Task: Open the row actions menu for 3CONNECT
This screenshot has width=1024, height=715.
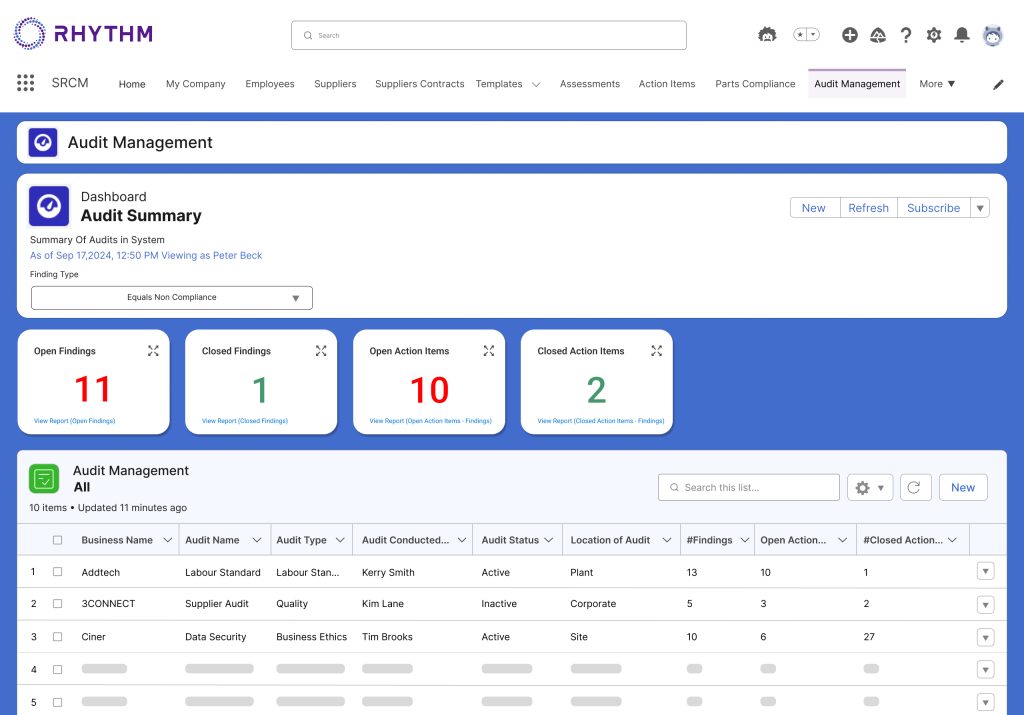Action: pos(986,604)
